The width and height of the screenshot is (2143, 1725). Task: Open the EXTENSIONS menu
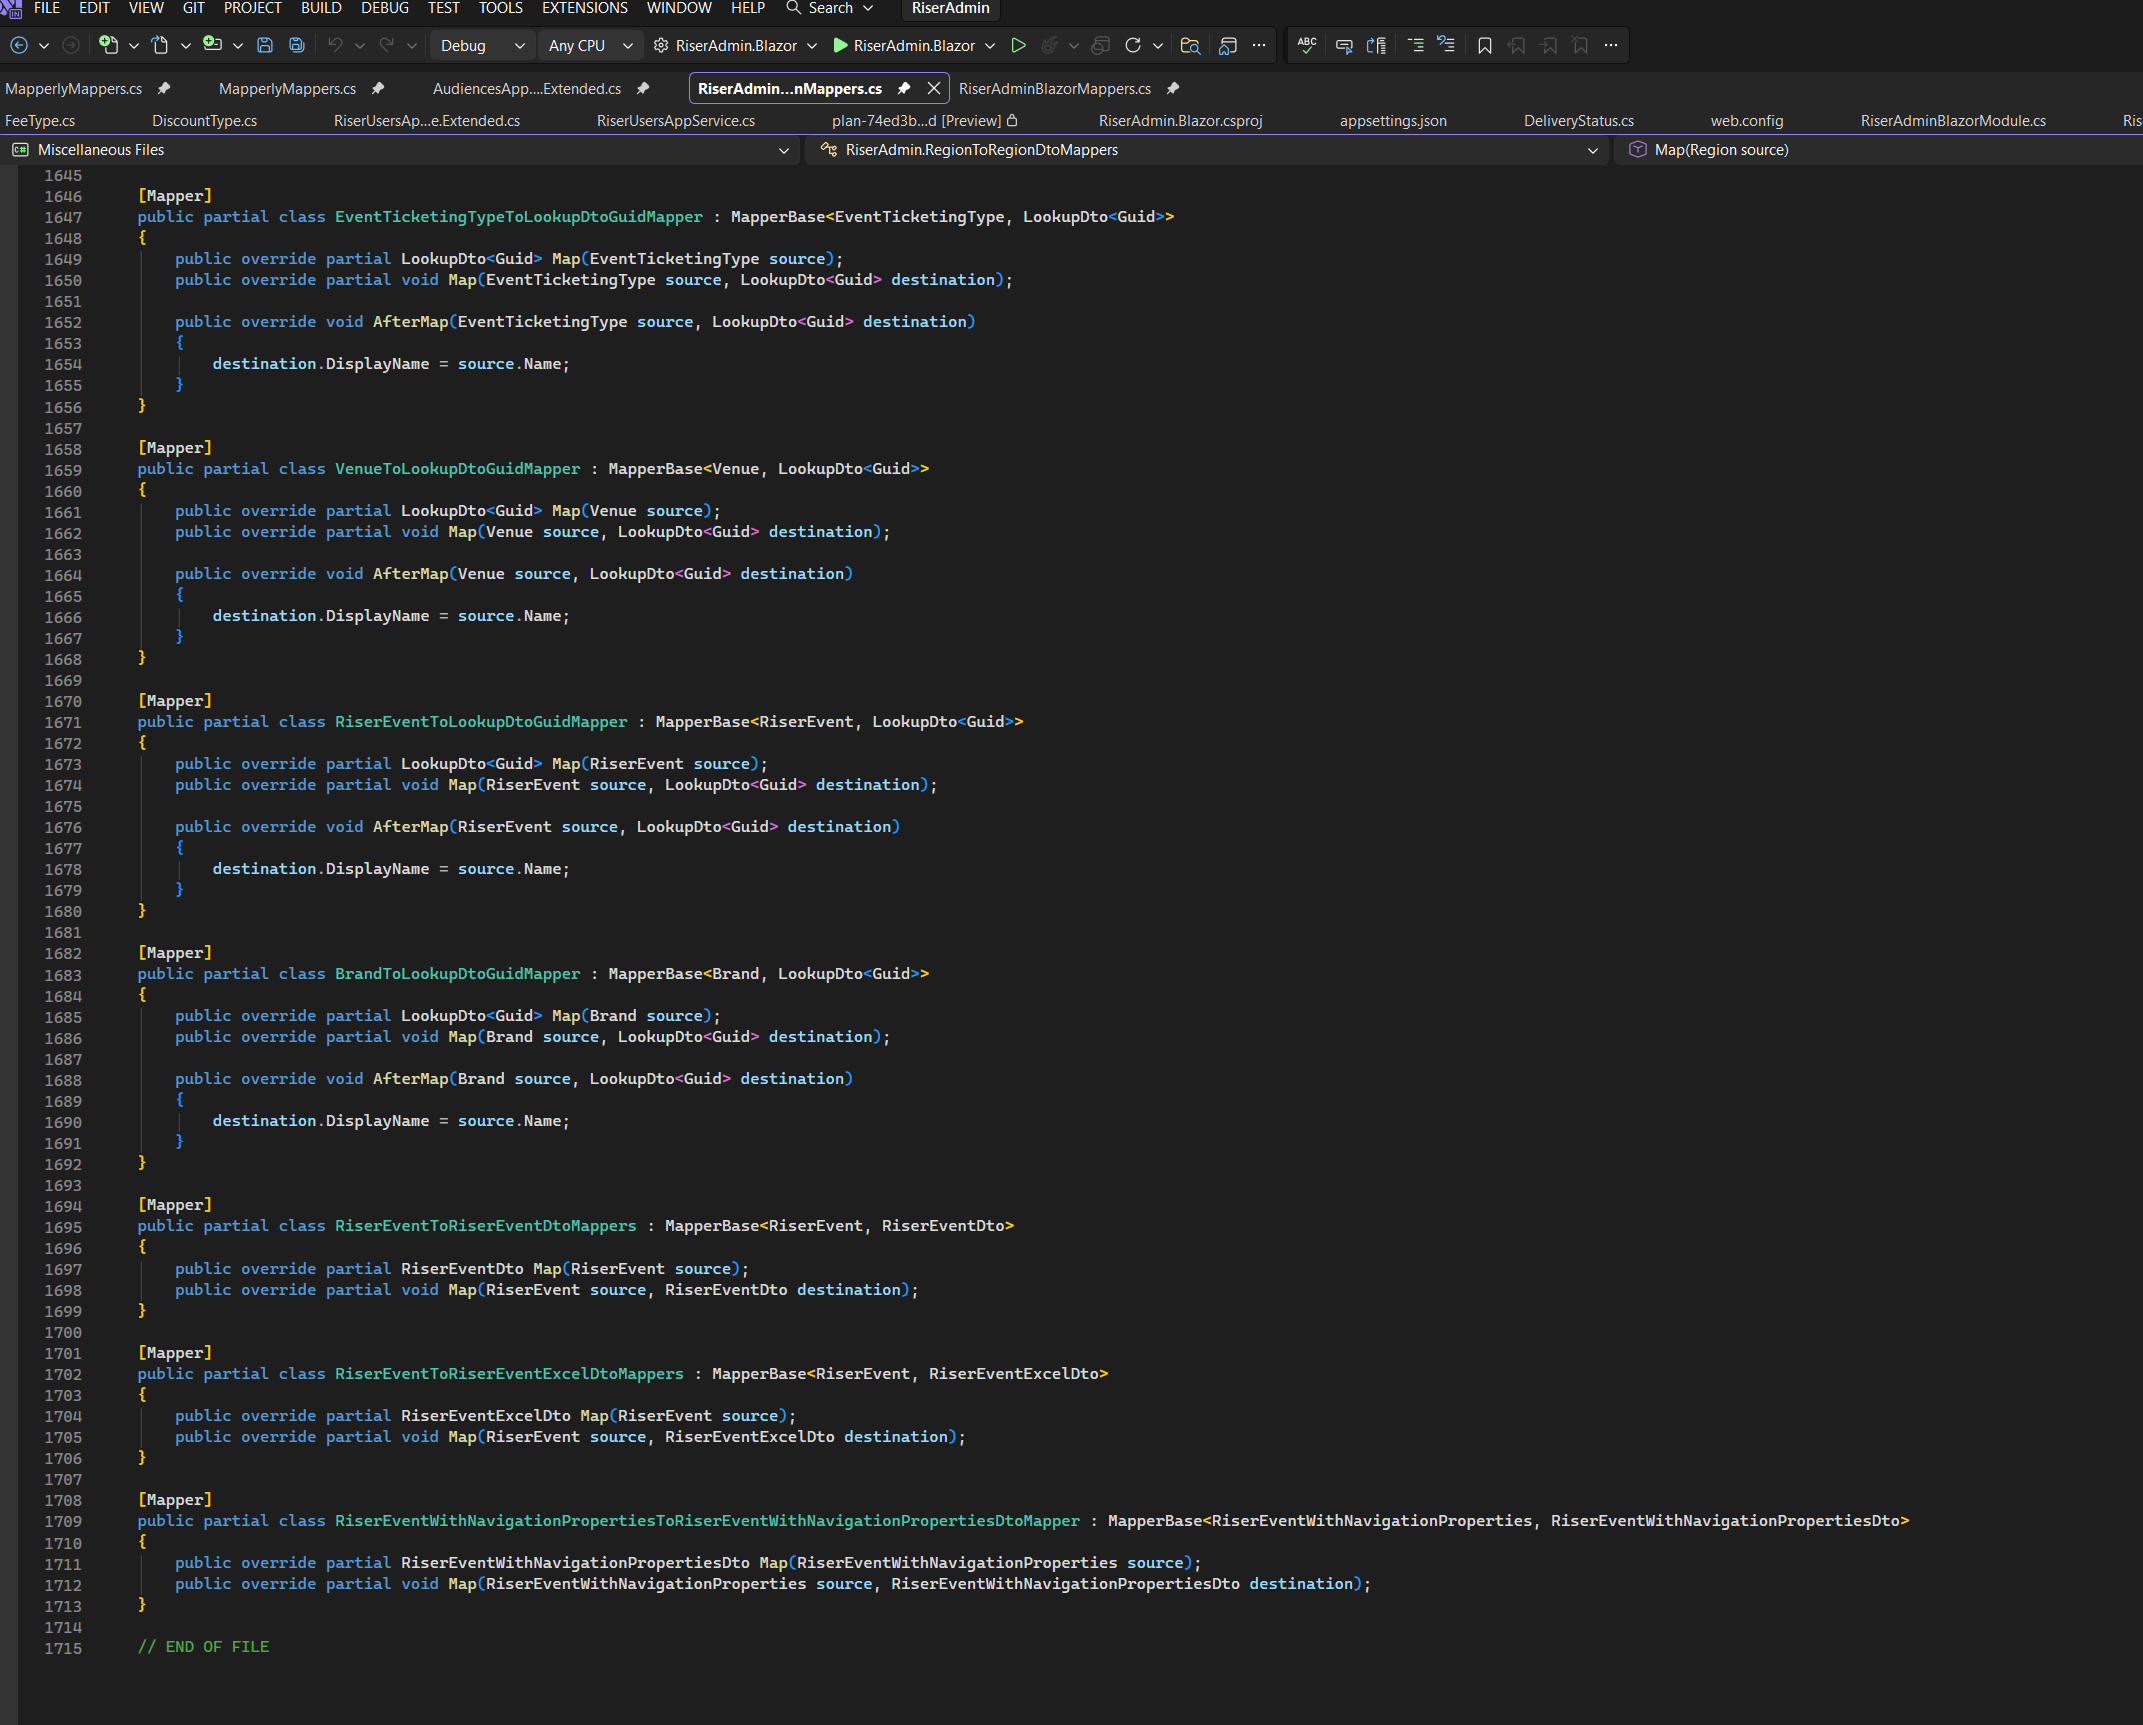(584, 8)
